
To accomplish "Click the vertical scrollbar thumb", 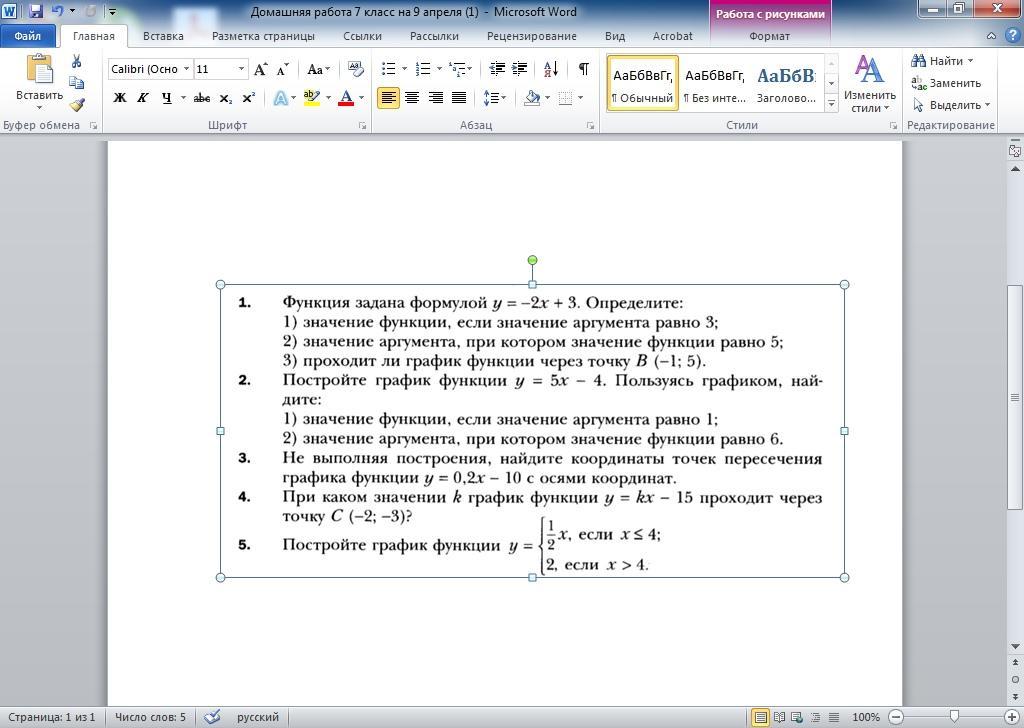I will (x=1015, y=397).
